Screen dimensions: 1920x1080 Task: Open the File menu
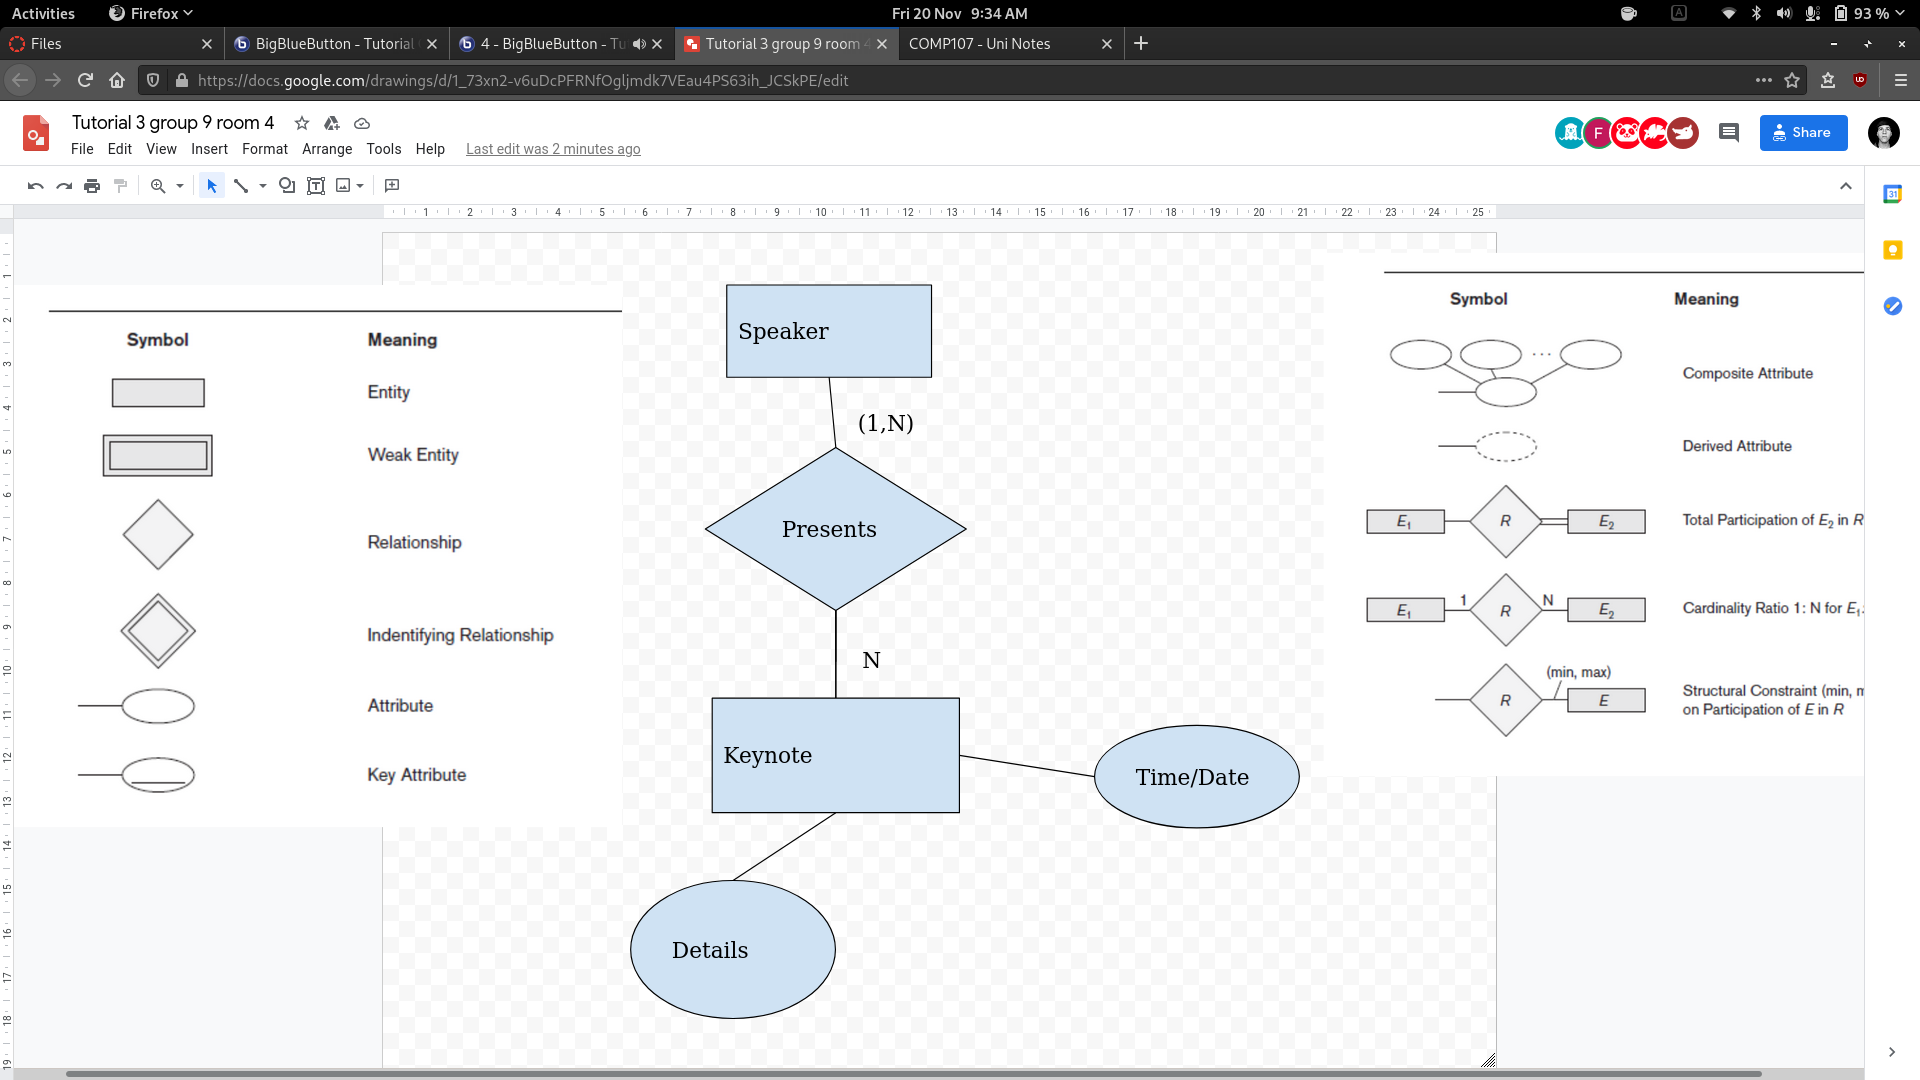point(82,149)
